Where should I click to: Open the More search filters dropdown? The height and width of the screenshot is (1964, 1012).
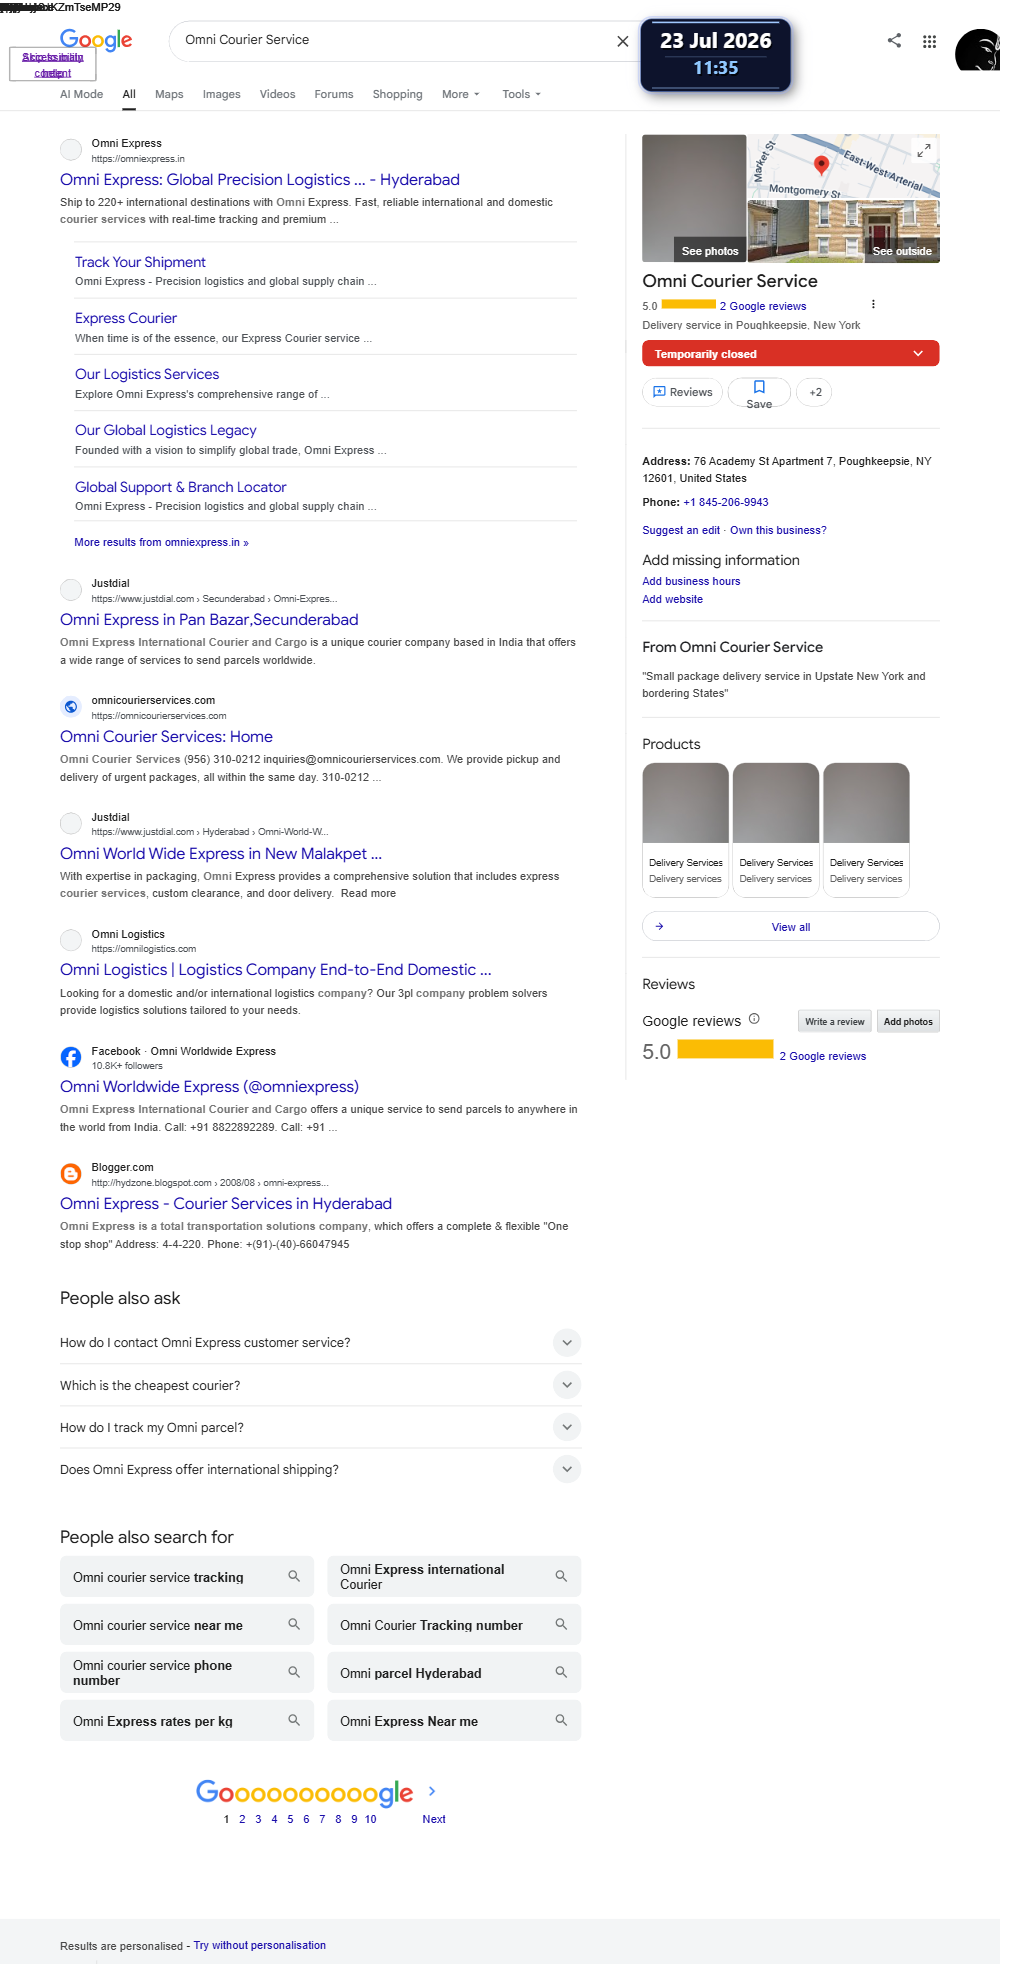[x=461, y=94]
